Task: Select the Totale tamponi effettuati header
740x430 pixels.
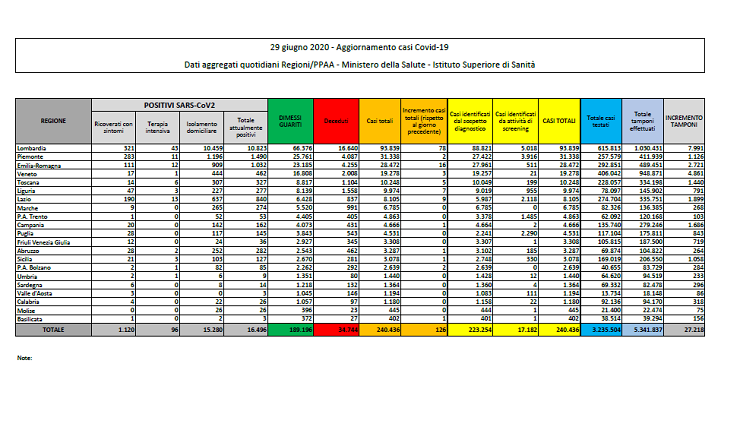Action: pos(641,119)
